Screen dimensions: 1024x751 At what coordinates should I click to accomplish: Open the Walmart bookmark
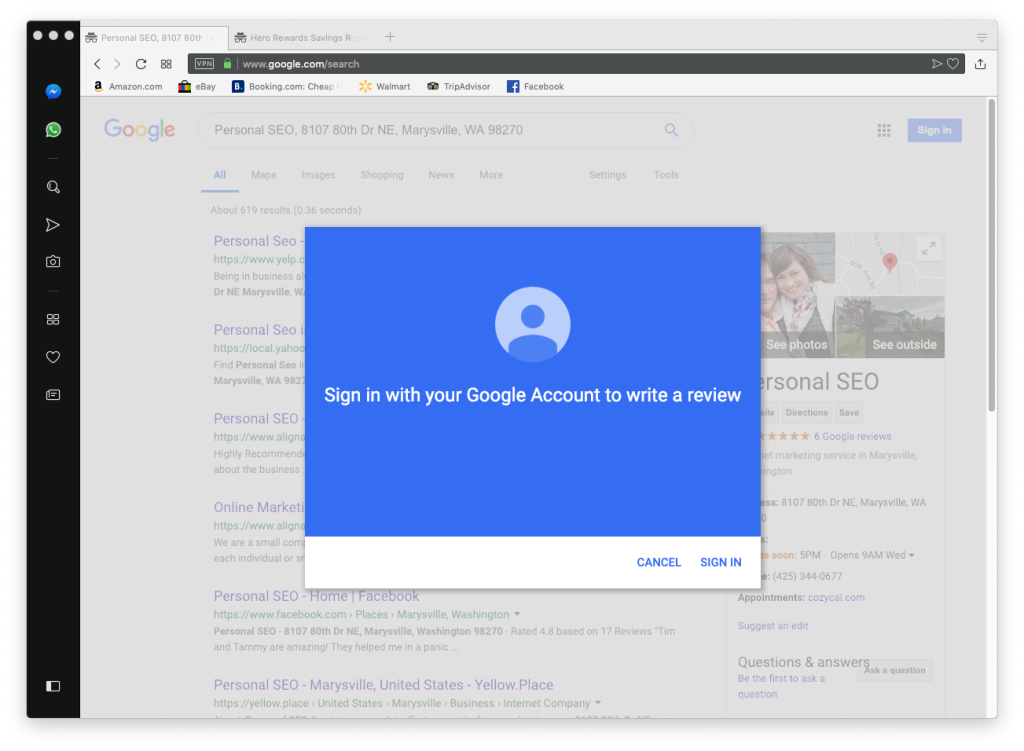tap(385, 86)
